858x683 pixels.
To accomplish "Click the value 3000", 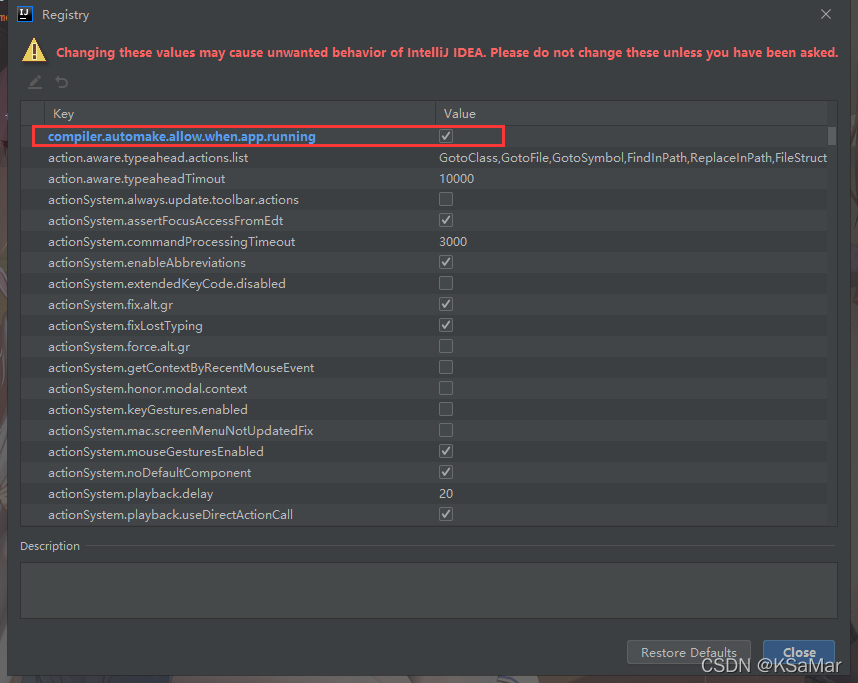I will coord(453,241).
